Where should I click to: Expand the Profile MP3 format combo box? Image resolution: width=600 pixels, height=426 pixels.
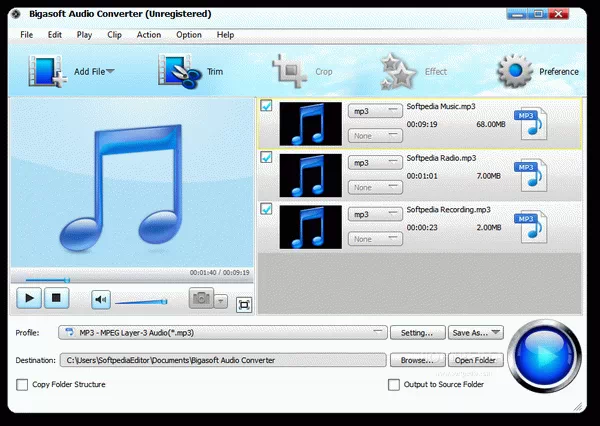[223, 333]
